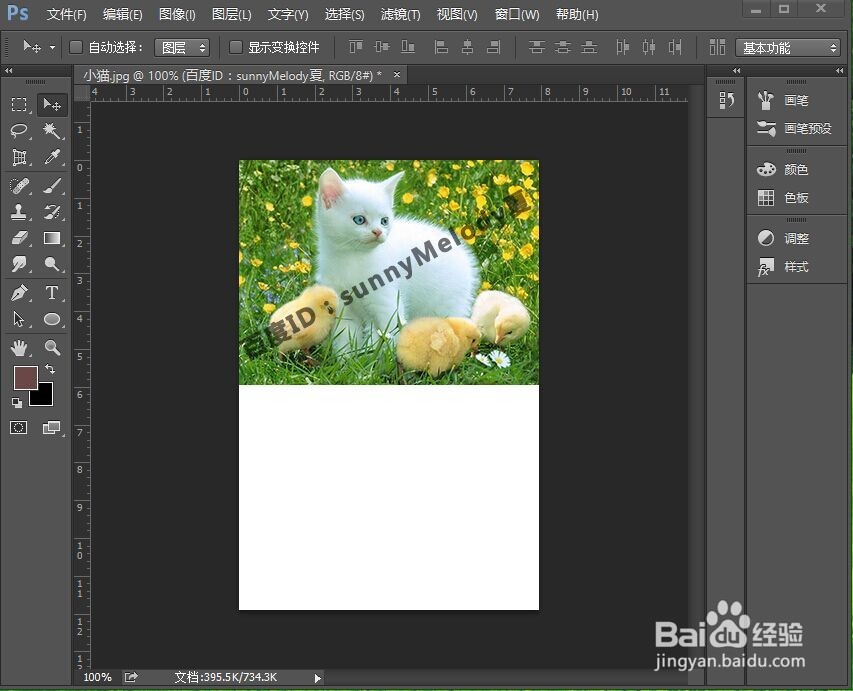Expand the toolbox panel double arrow
This screenshot has width=853, height=691.
coord(9,70)
